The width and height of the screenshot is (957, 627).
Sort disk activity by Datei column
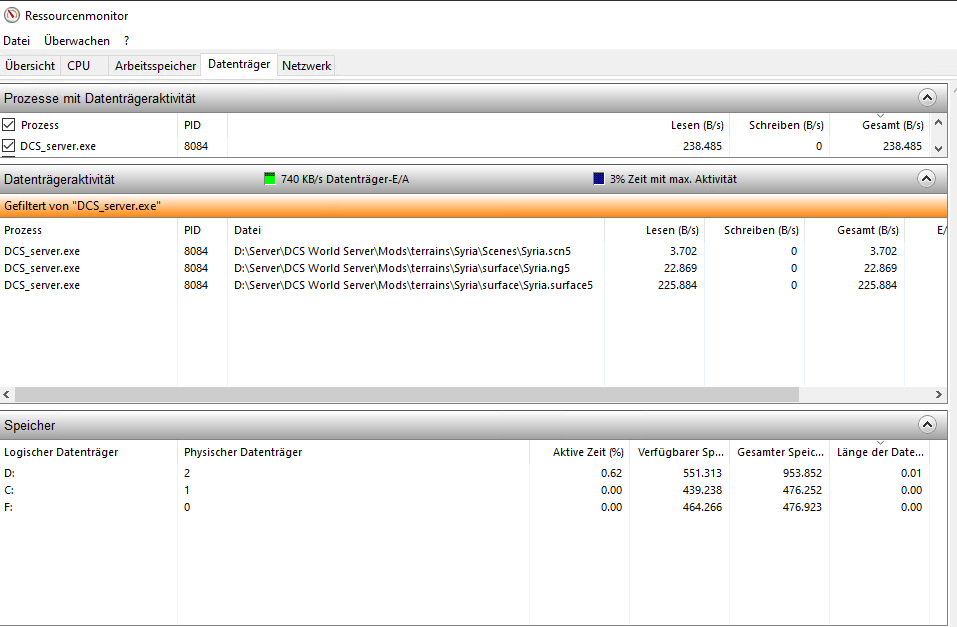[x=247, y=230]
